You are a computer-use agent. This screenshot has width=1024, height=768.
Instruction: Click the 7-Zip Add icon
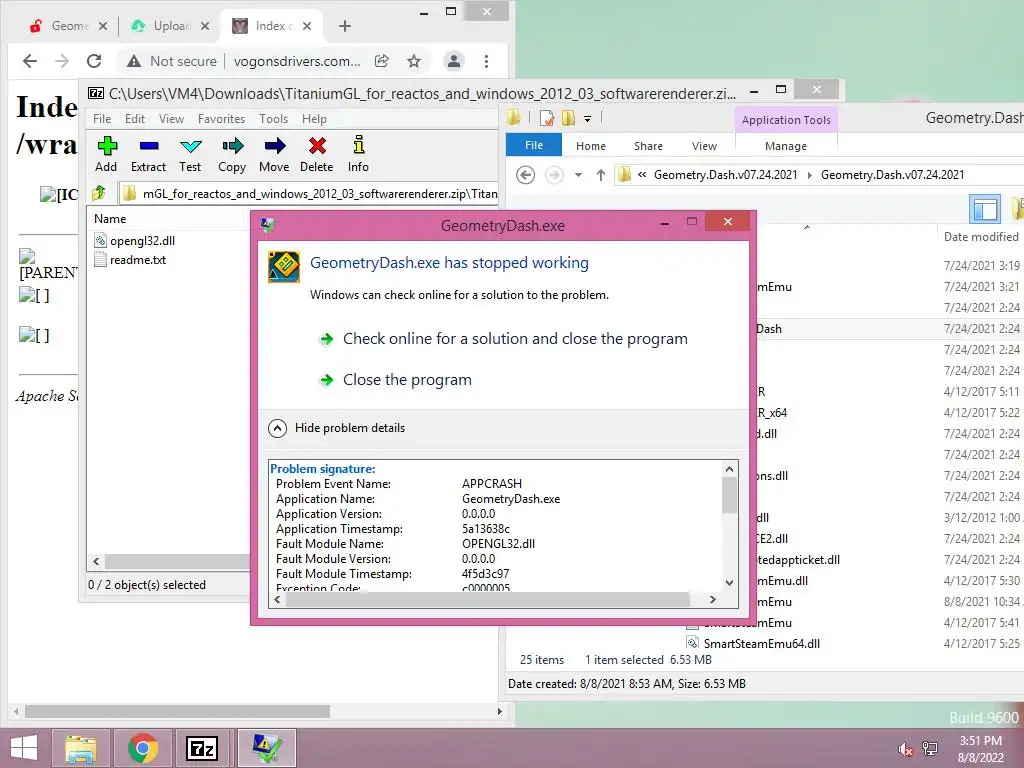pos(107,146)
